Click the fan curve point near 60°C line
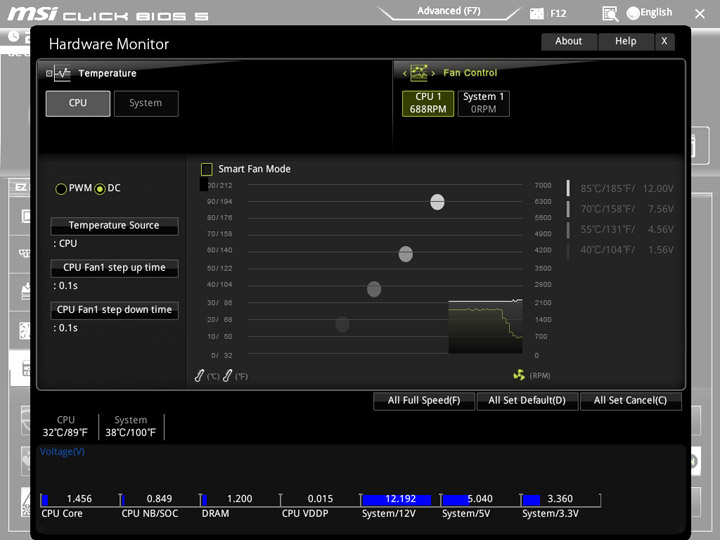The height and width of the screenshot is (540, 720). [x=405, y=253]
